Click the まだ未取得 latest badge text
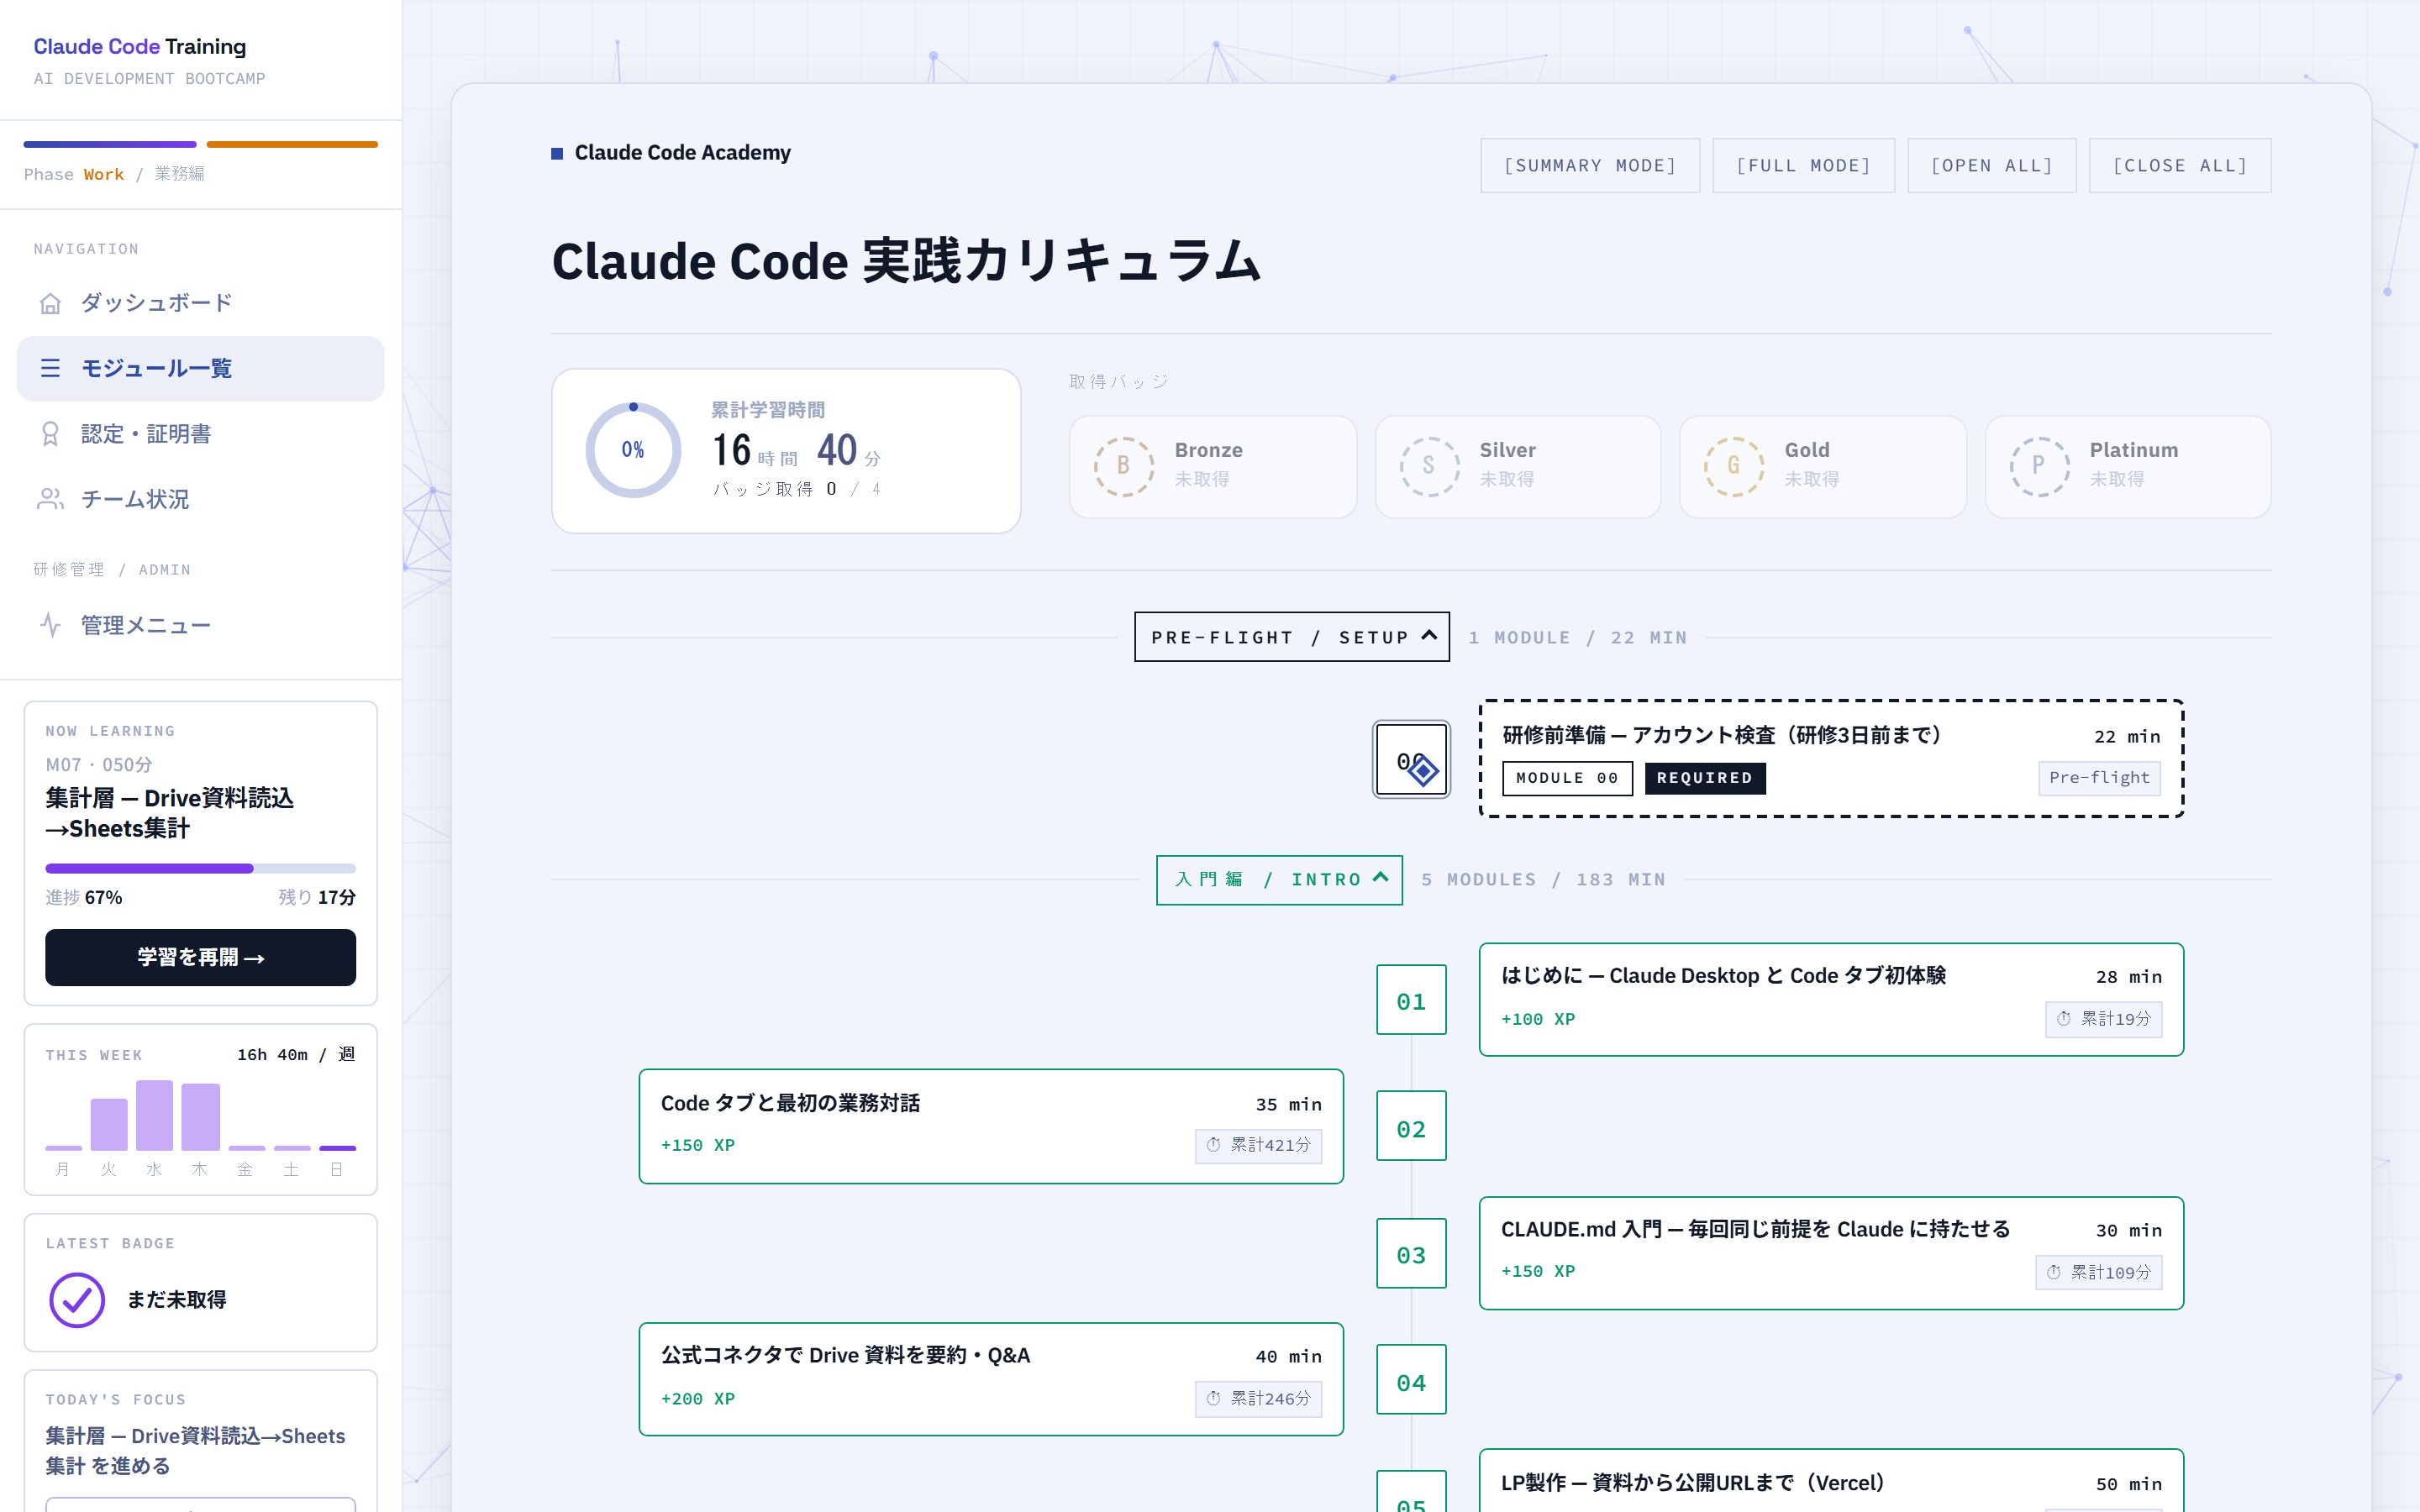Screen dimensions: 2420x1512 (176, 1300)
